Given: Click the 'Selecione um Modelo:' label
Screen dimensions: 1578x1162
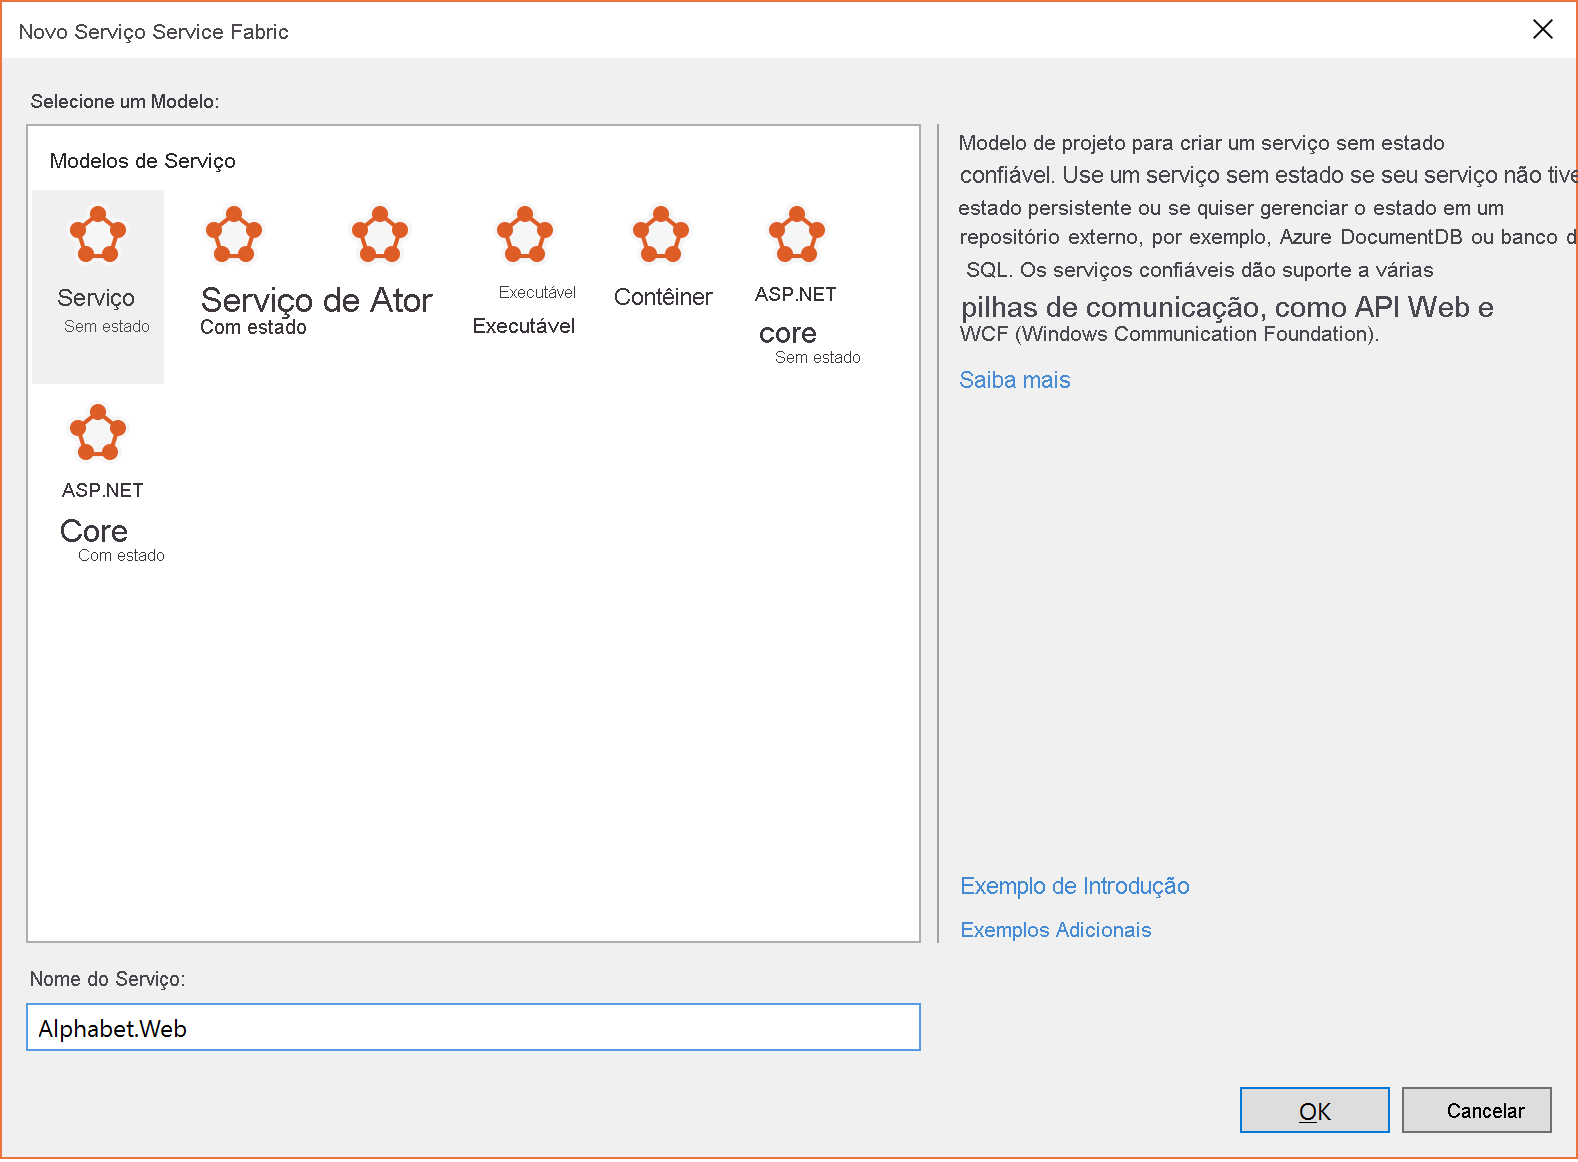Looking at the screenshot, I should click(125, 101).
